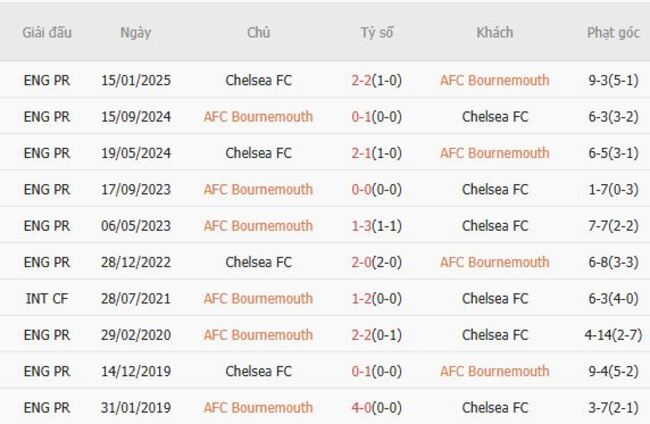
Task: Open the 2-1(1-0) score on 19/05/2024
Action: pos(377,153)
